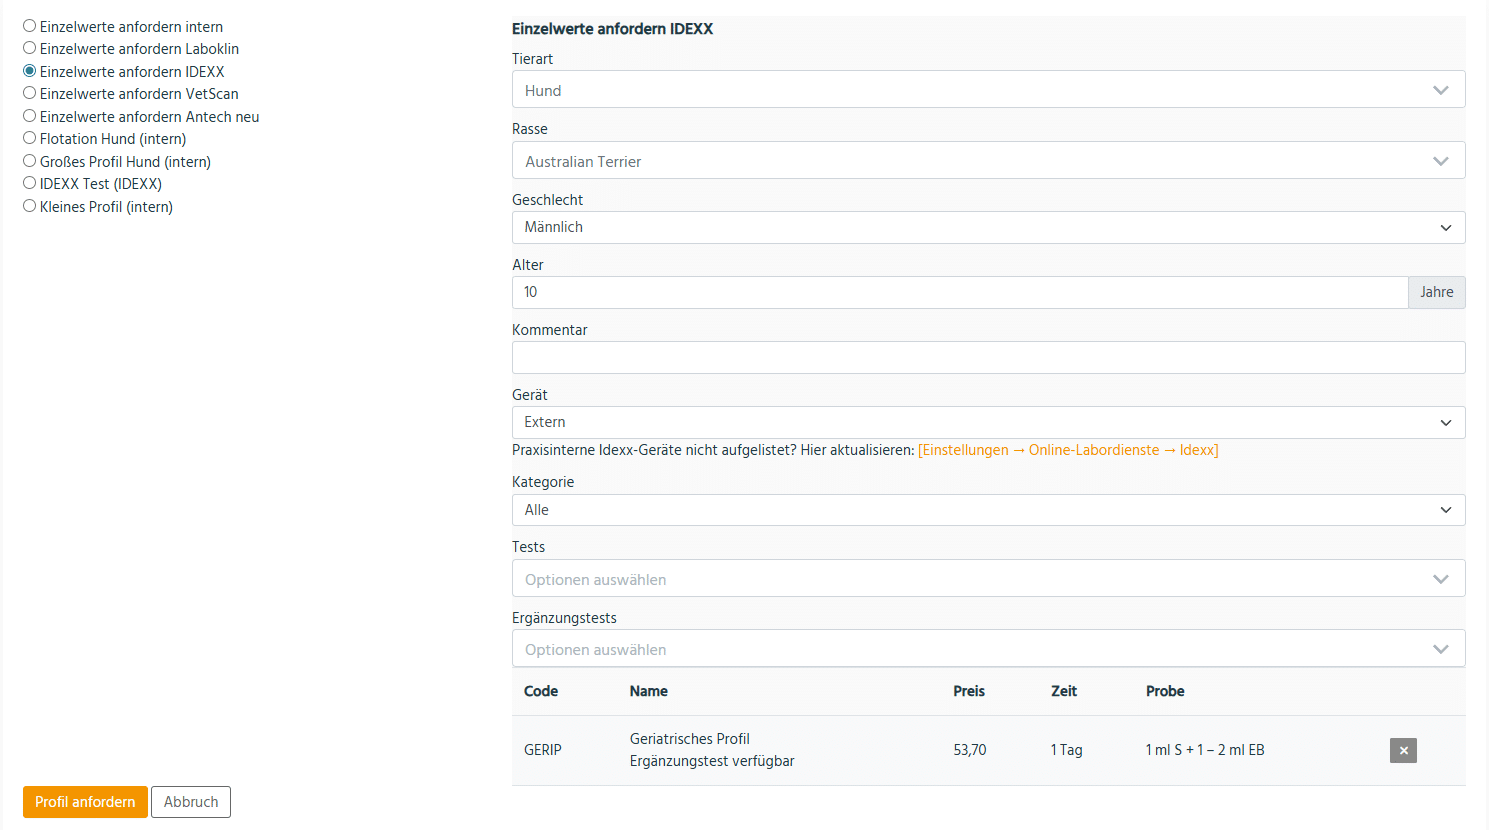Click the Profil anfordern button
This screenshot has height=830, width=1489.
(85, 802)
